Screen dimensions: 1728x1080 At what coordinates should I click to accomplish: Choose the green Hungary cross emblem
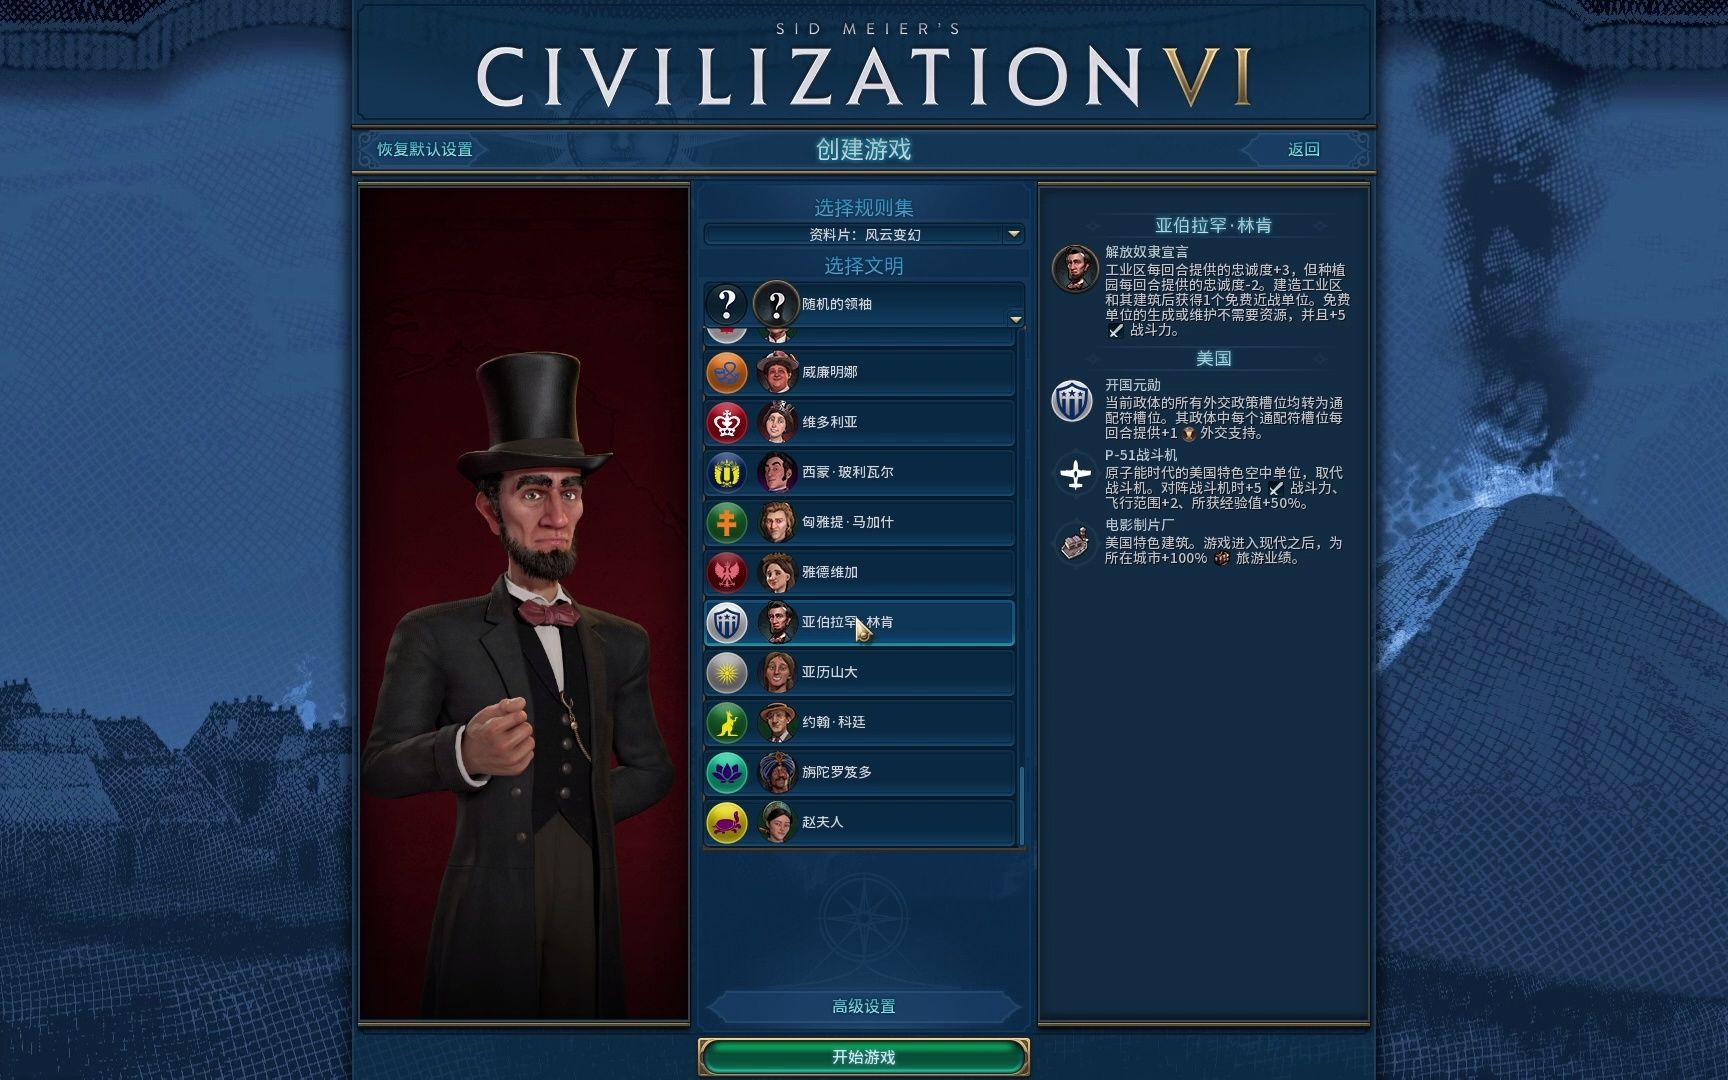(727, 522)
